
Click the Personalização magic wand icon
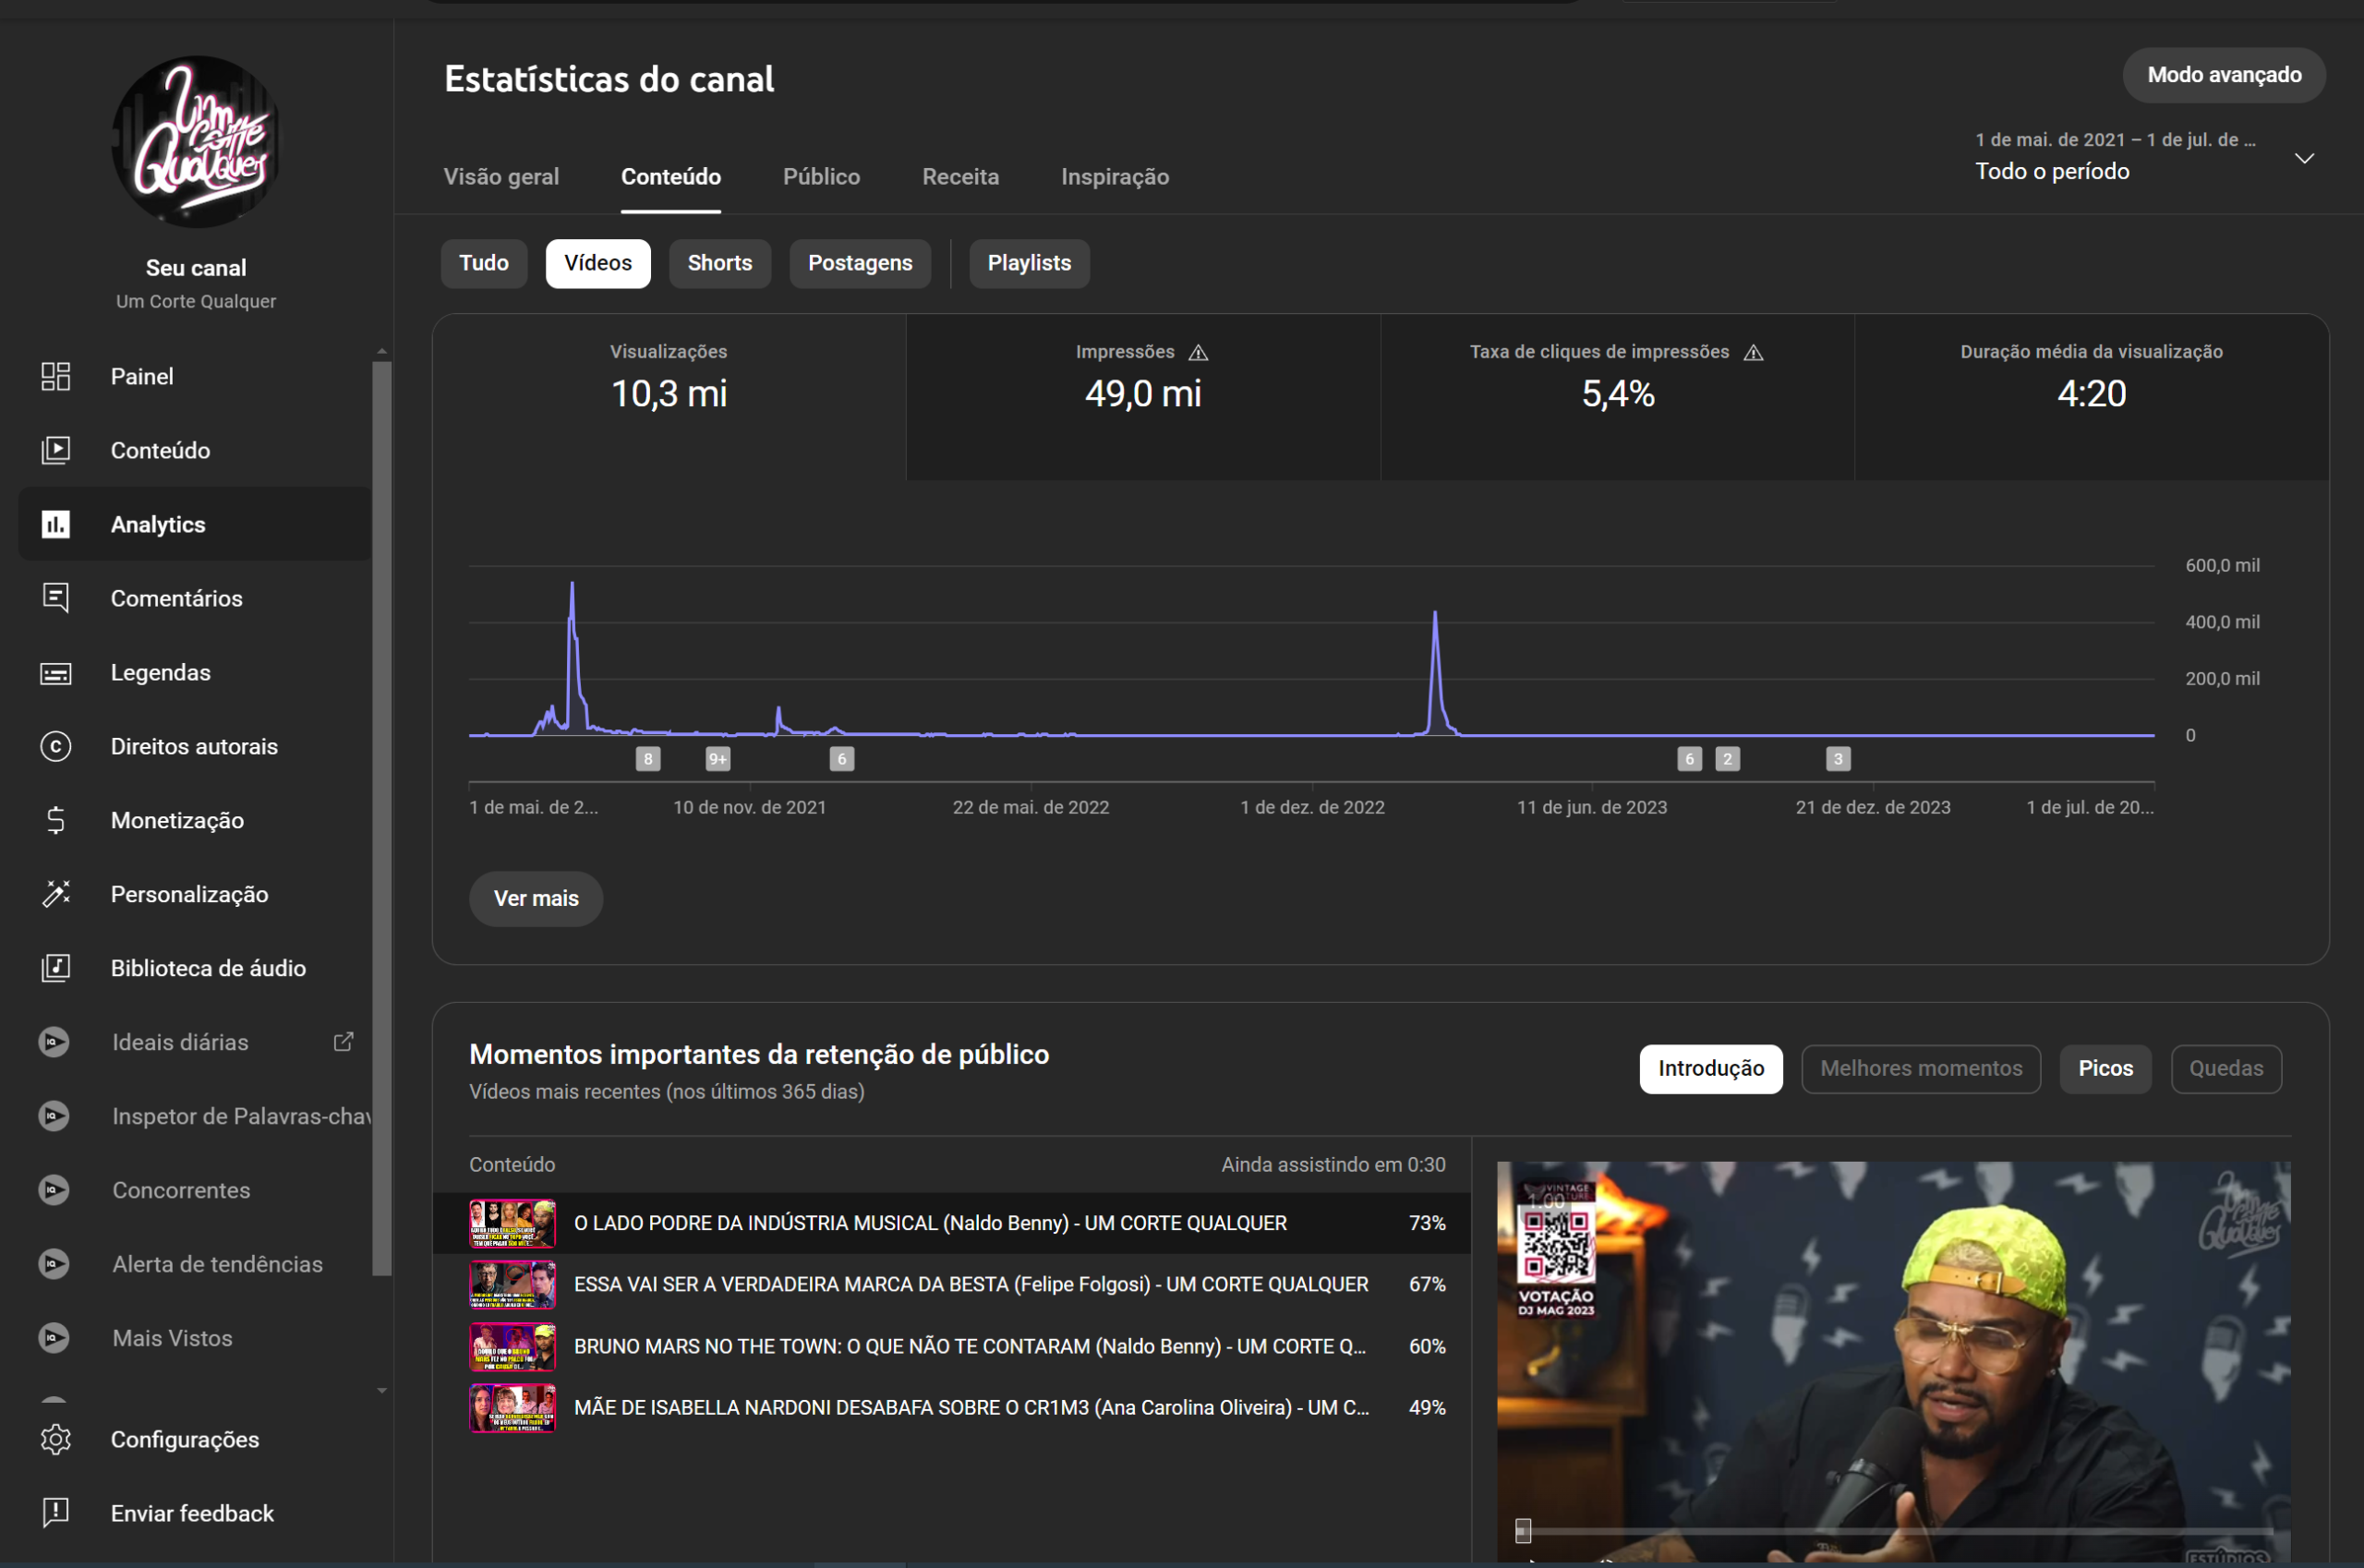55,894
